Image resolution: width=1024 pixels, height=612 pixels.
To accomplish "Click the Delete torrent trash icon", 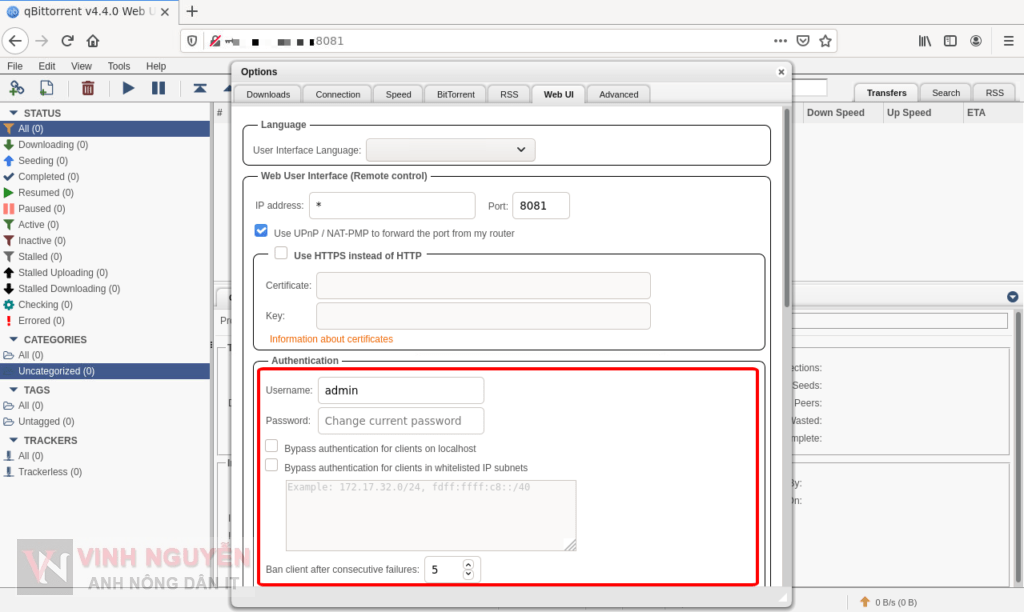I will tap(88, 88).
